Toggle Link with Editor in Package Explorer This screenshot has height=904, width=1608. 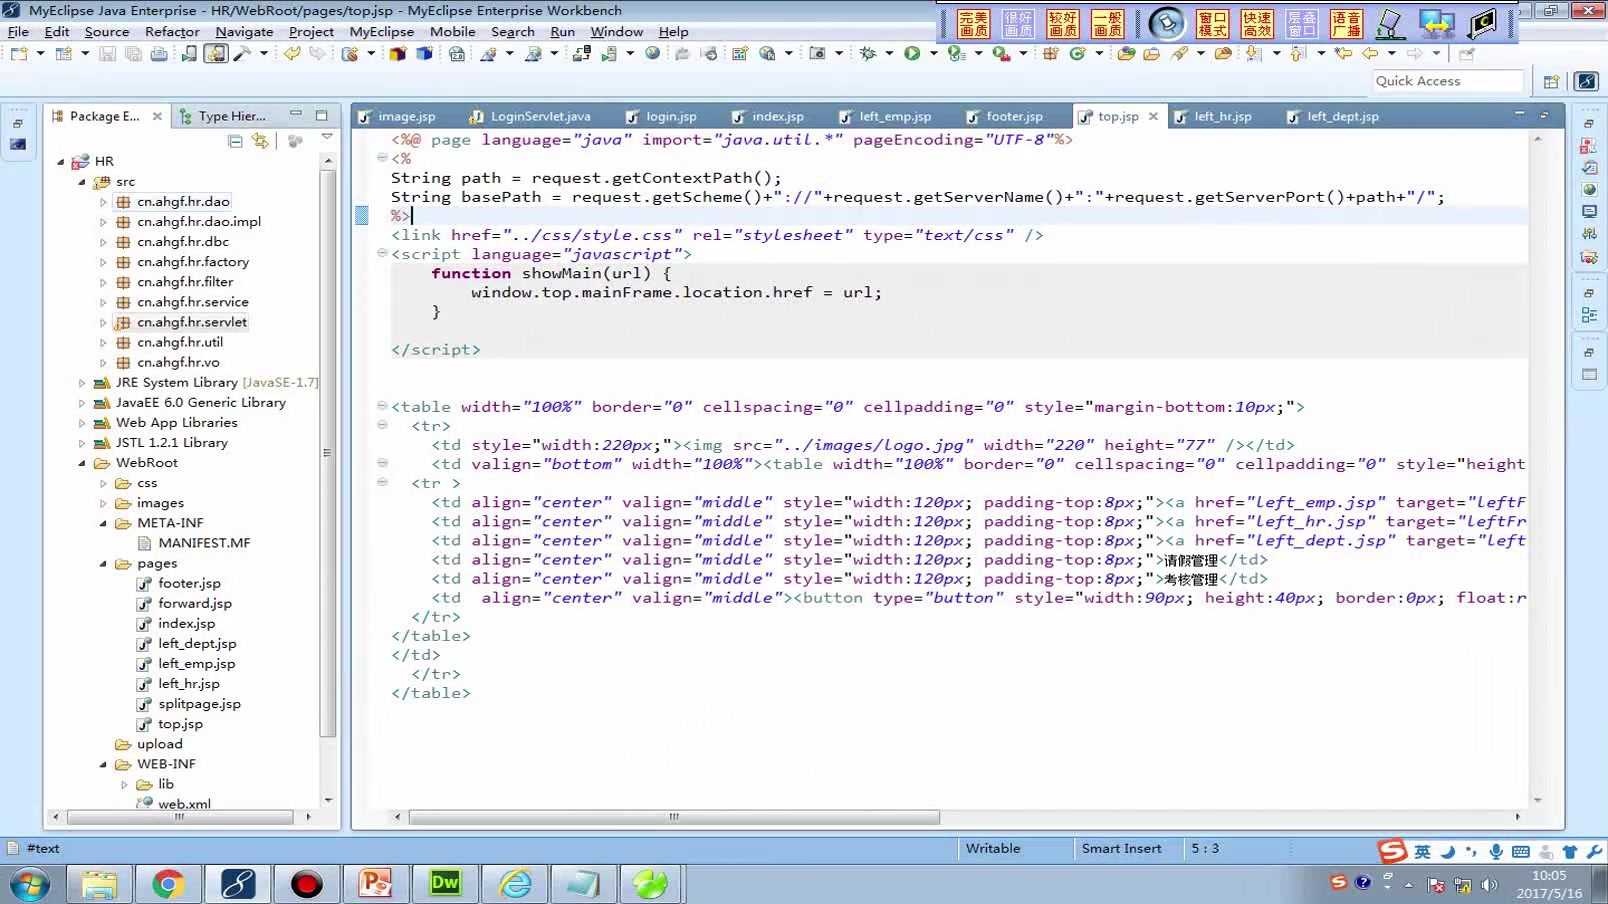[x=261, y=141]
